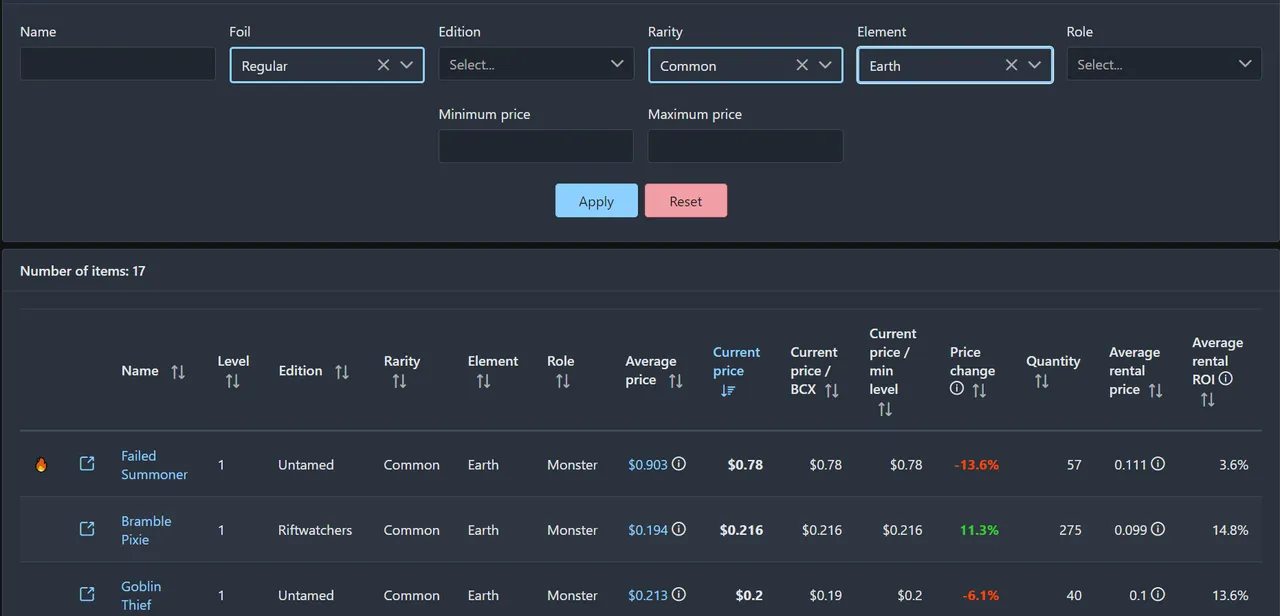
Task: Sort table by Role column arrows
Action: [562, 381]
